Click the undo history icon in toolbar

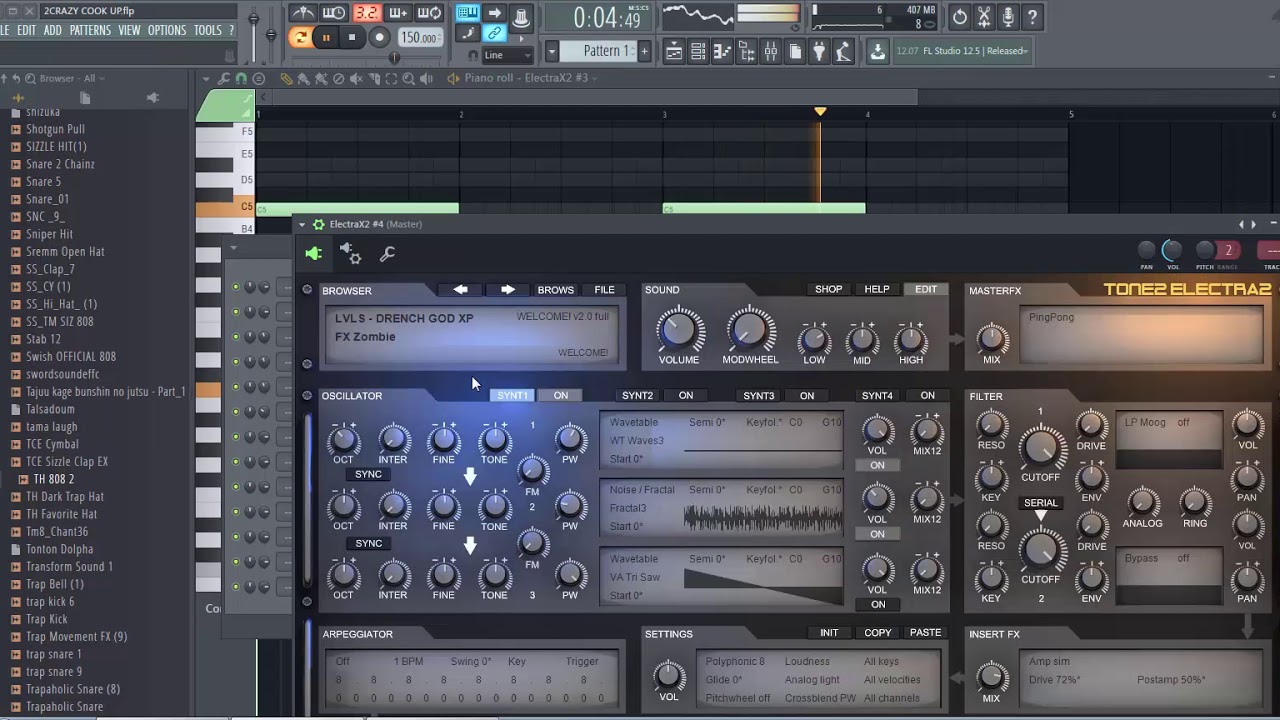click(x=960, y=17)
